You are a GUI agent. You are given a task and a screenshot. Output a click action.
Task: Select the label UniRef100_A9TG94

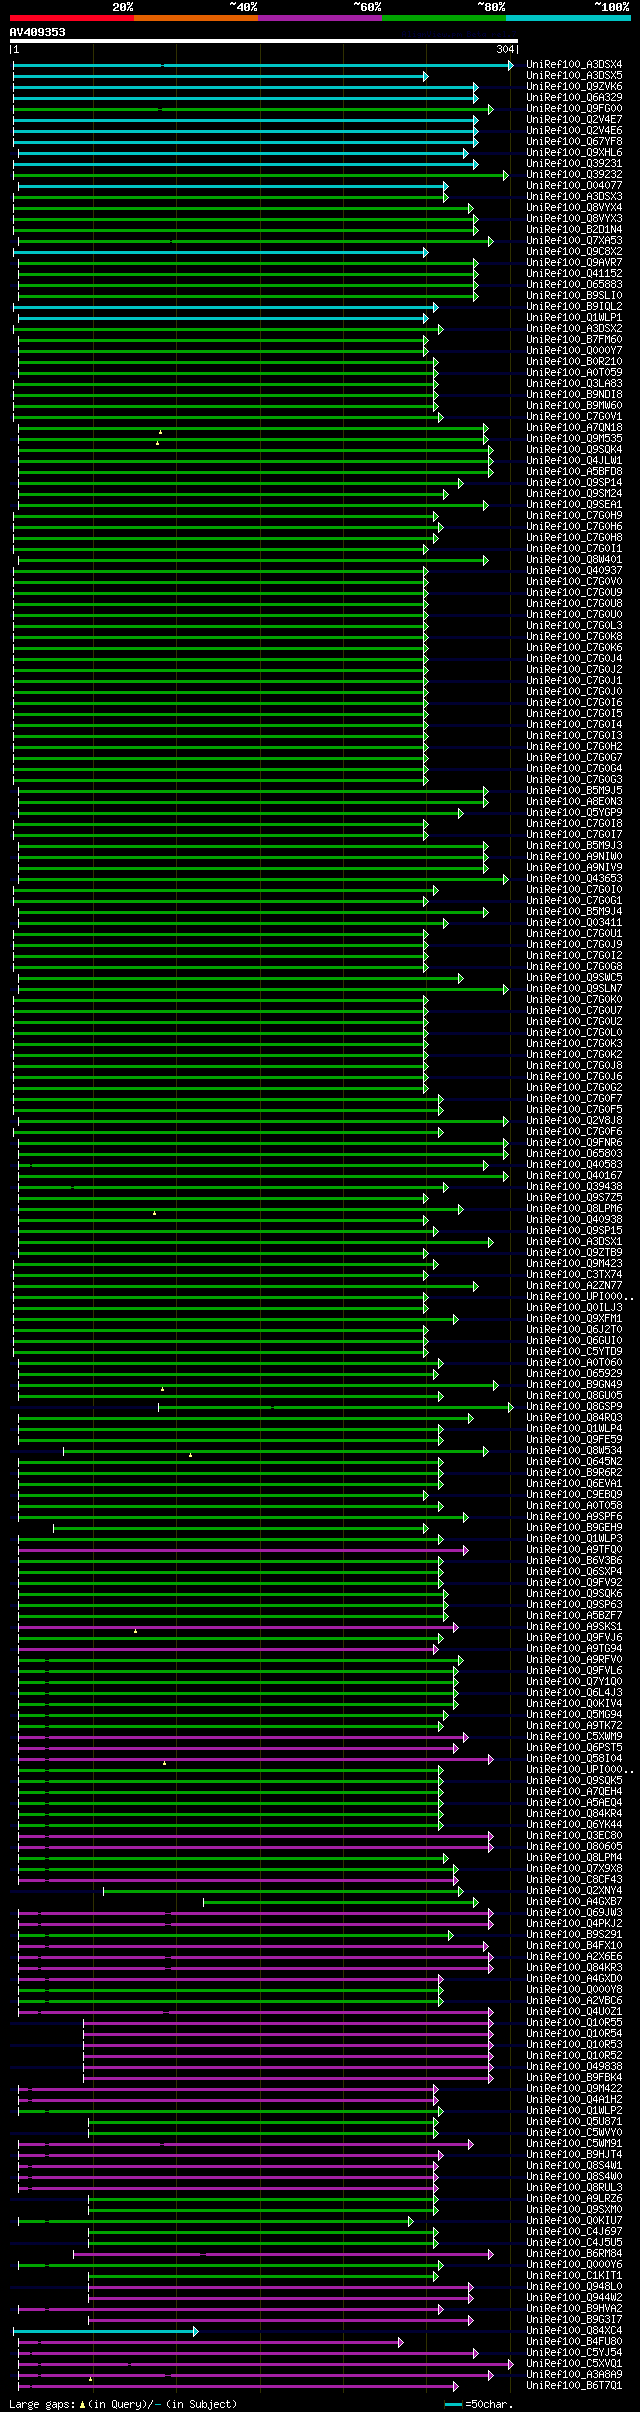click(x=574, y=1649)
